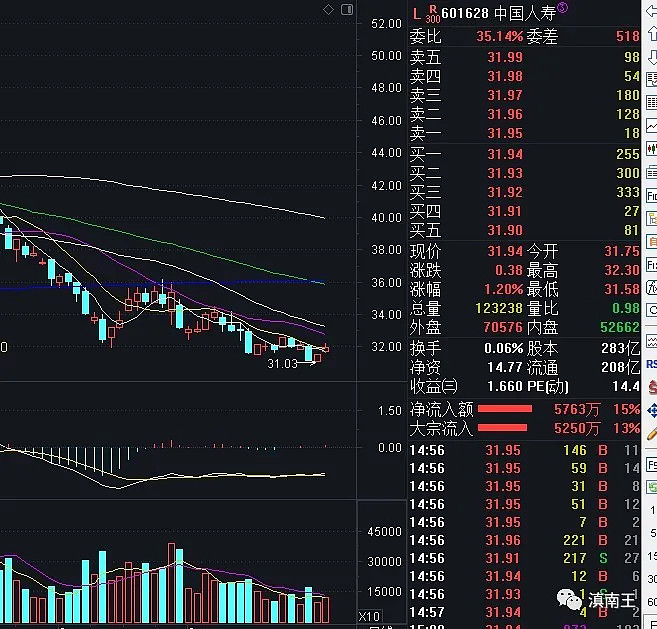
Task: Click the R 300 margin badge
Action: pos(433,14)
